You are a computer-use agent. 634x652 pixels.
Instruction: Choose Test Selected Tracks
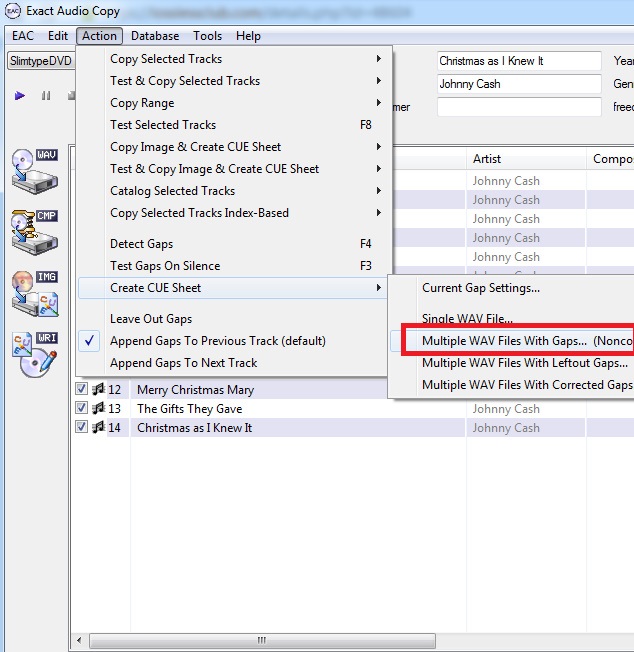[x=233, y=125]
